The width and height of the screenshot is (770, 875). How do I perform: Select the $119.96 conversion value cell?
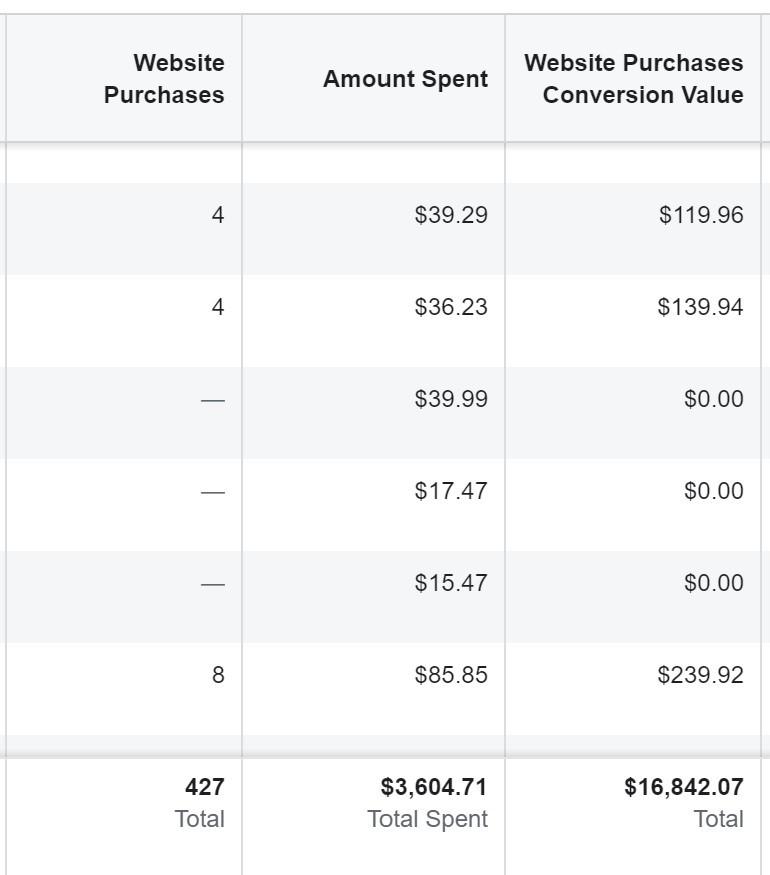[x=701, y=215]
